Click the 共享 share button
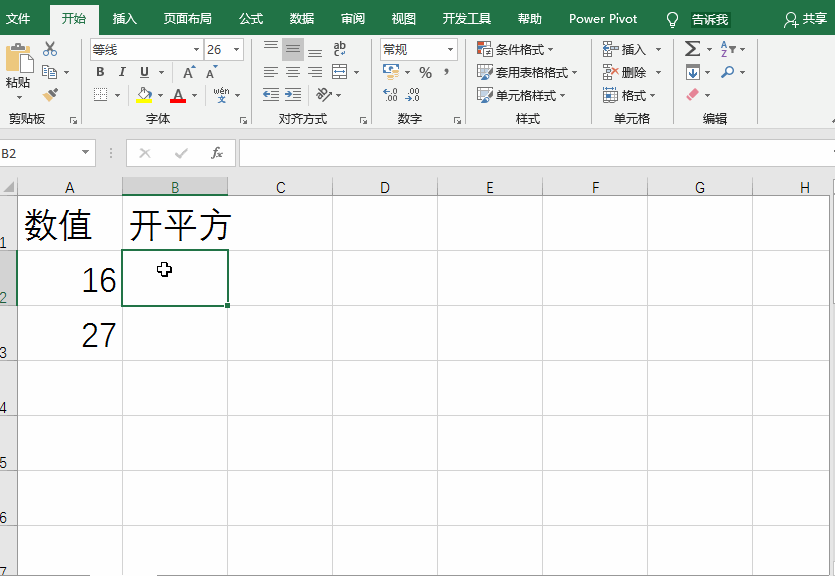This screenshot has height=576, width=835. 806,19
